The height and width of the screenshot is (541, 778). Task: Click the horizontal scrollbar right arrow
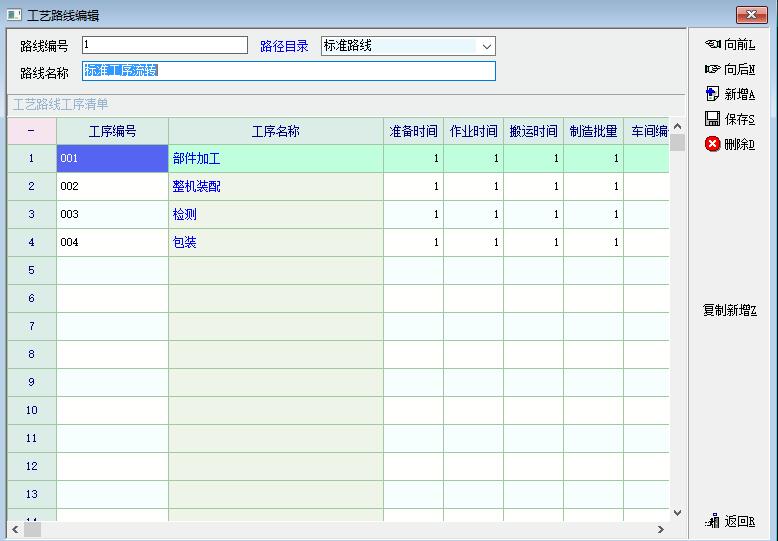pos(660,529)
